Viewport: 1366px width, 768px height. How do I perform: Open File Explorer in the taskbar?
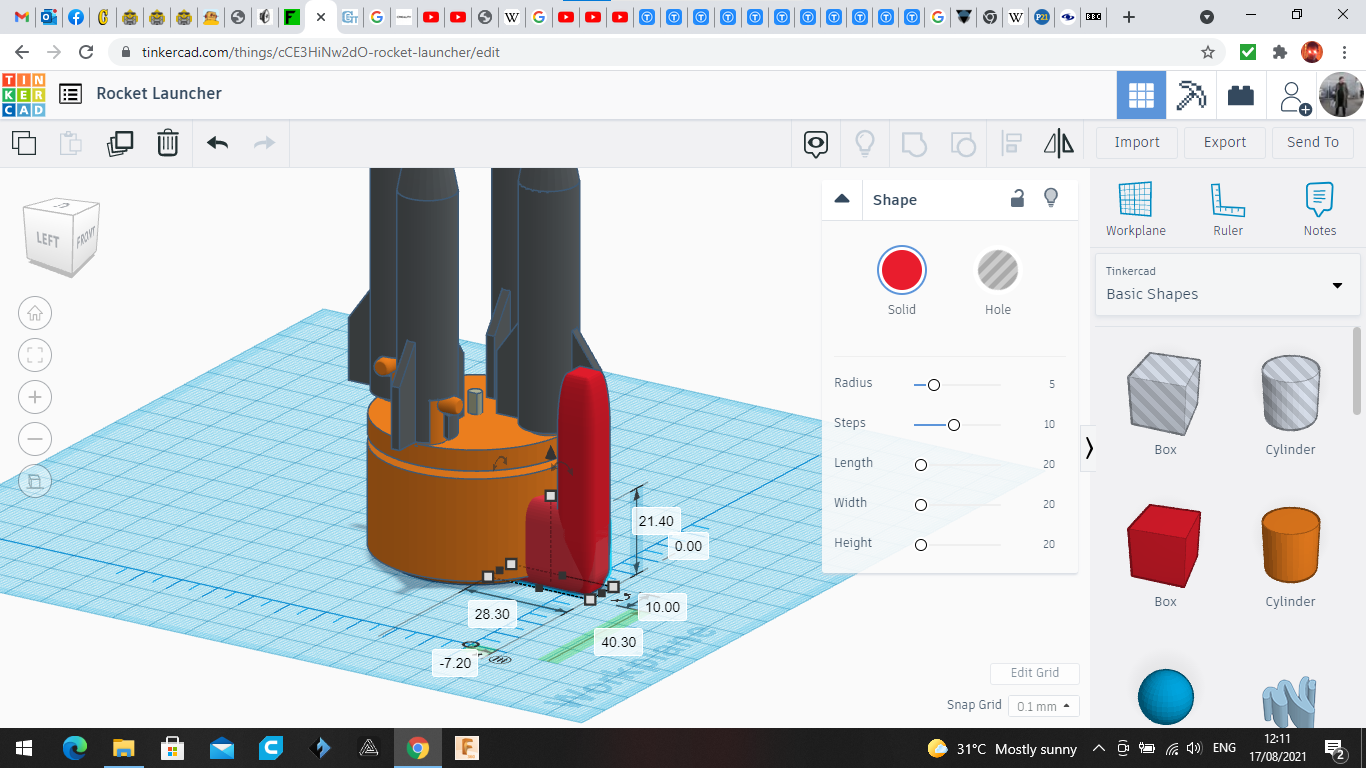point(124,748)
